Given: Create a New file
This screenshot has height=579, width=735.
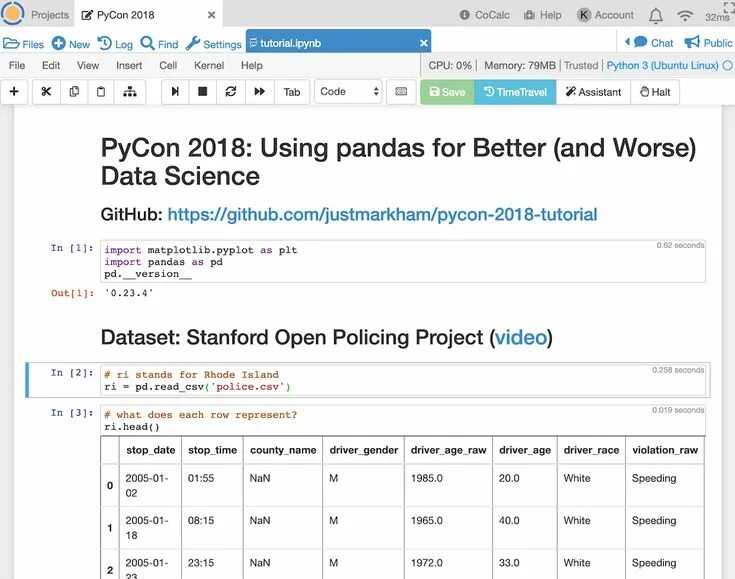Looking at the screenshot, I should click(x=71, y=44).
